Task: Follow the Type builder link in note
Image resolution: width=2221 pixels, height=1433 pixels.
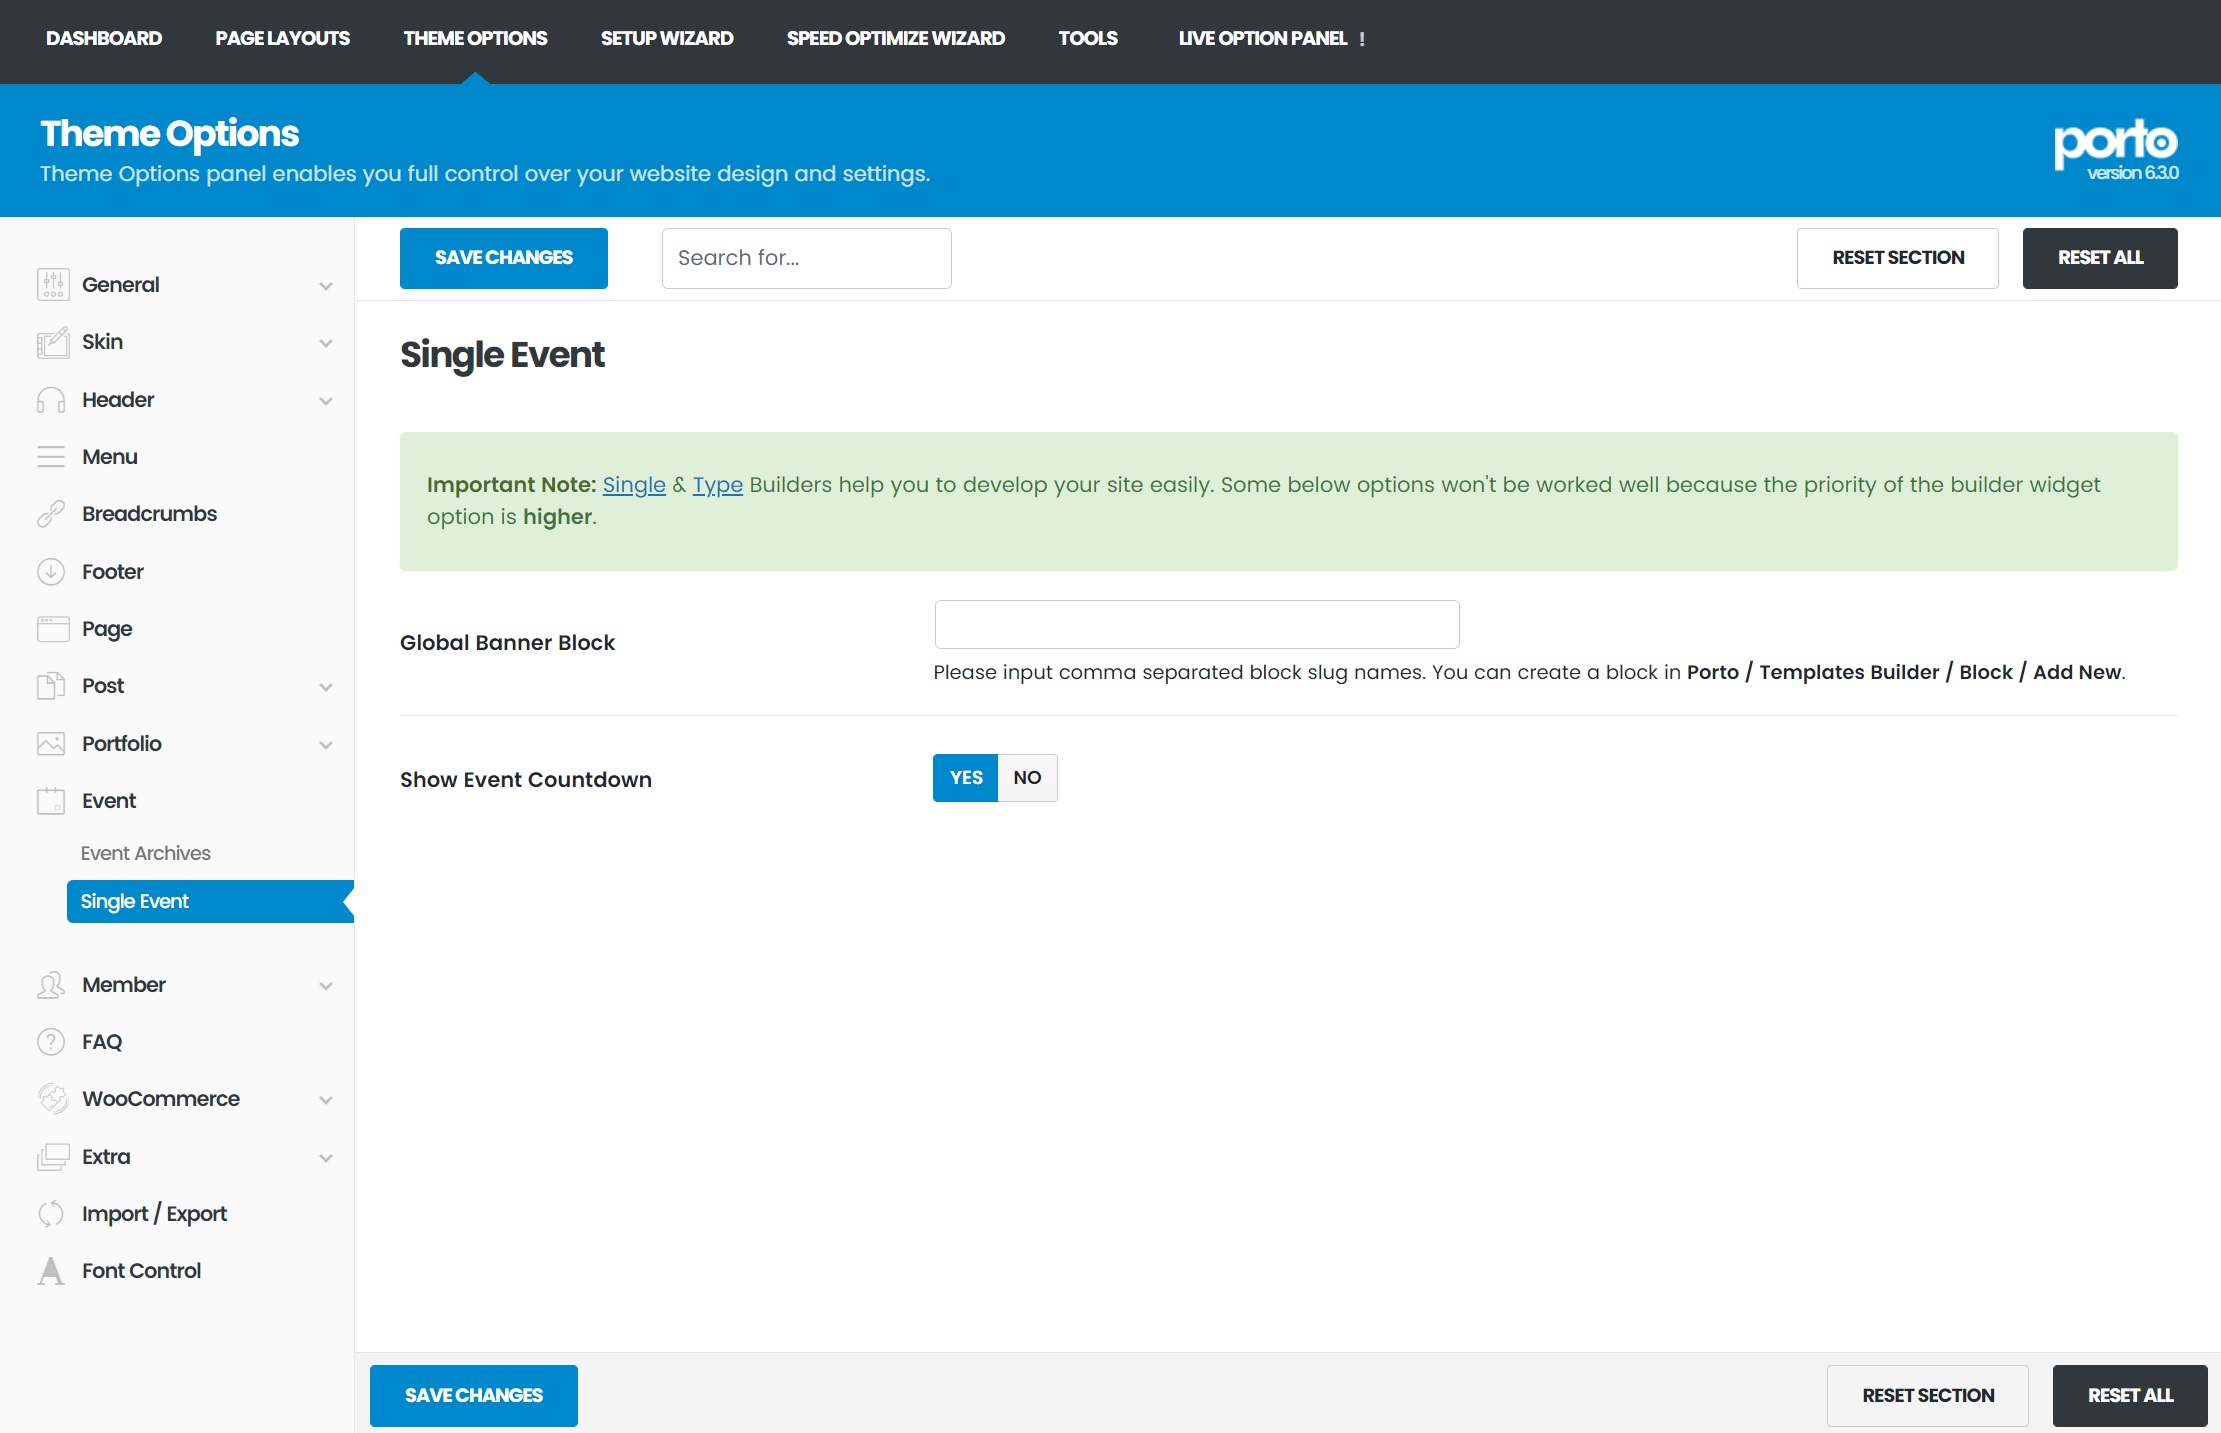Action: pyautogui.click(x=717, y=485)
